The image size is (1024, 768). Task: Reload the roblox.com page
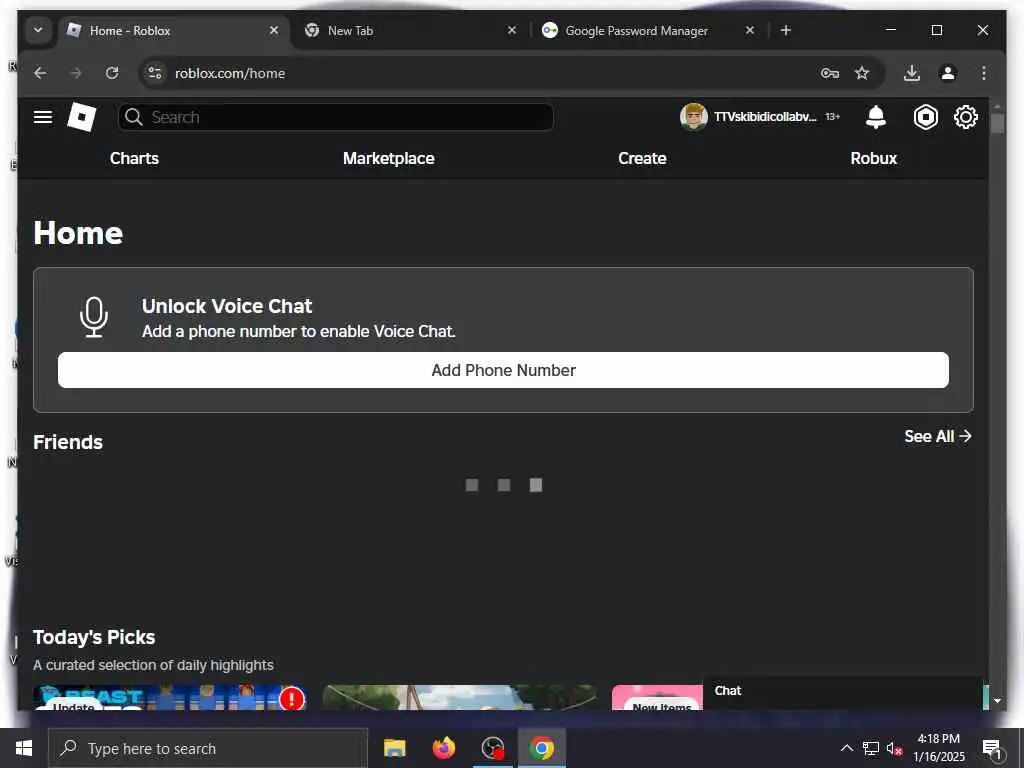(x=112, y=73)
